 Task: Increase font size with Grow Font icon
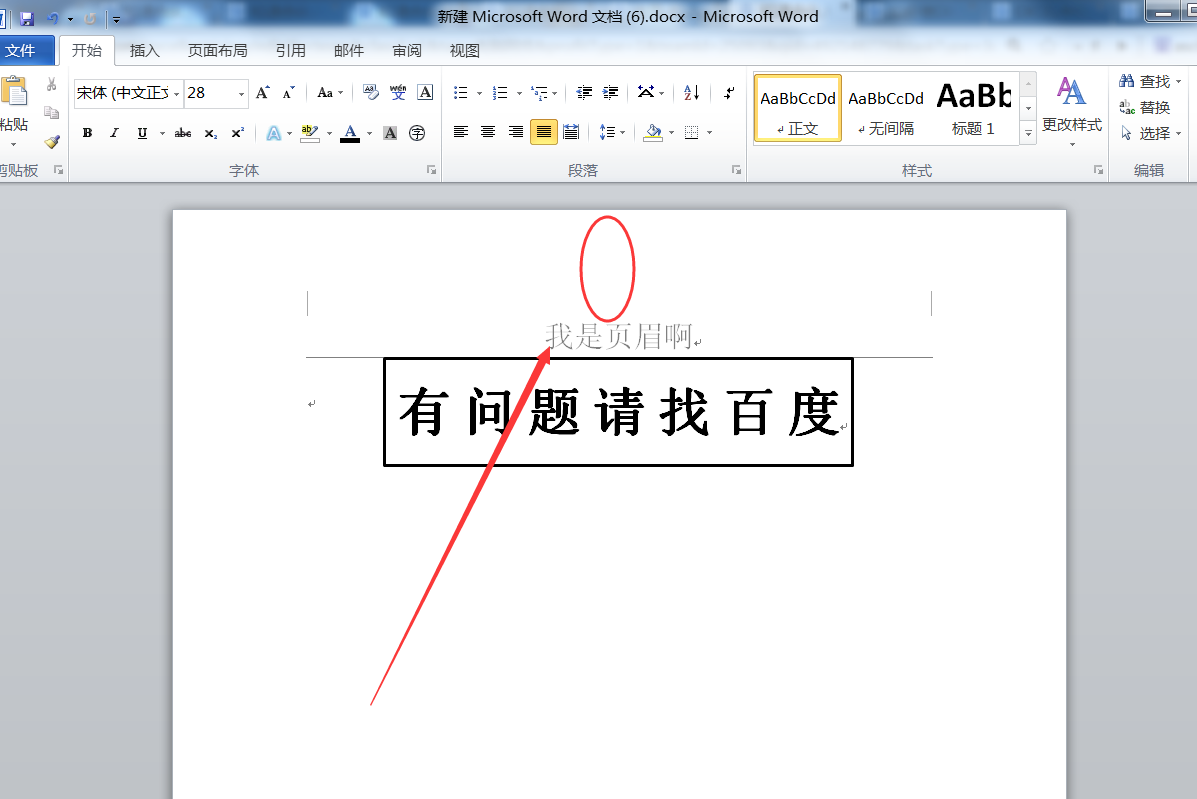pos(263,93)
